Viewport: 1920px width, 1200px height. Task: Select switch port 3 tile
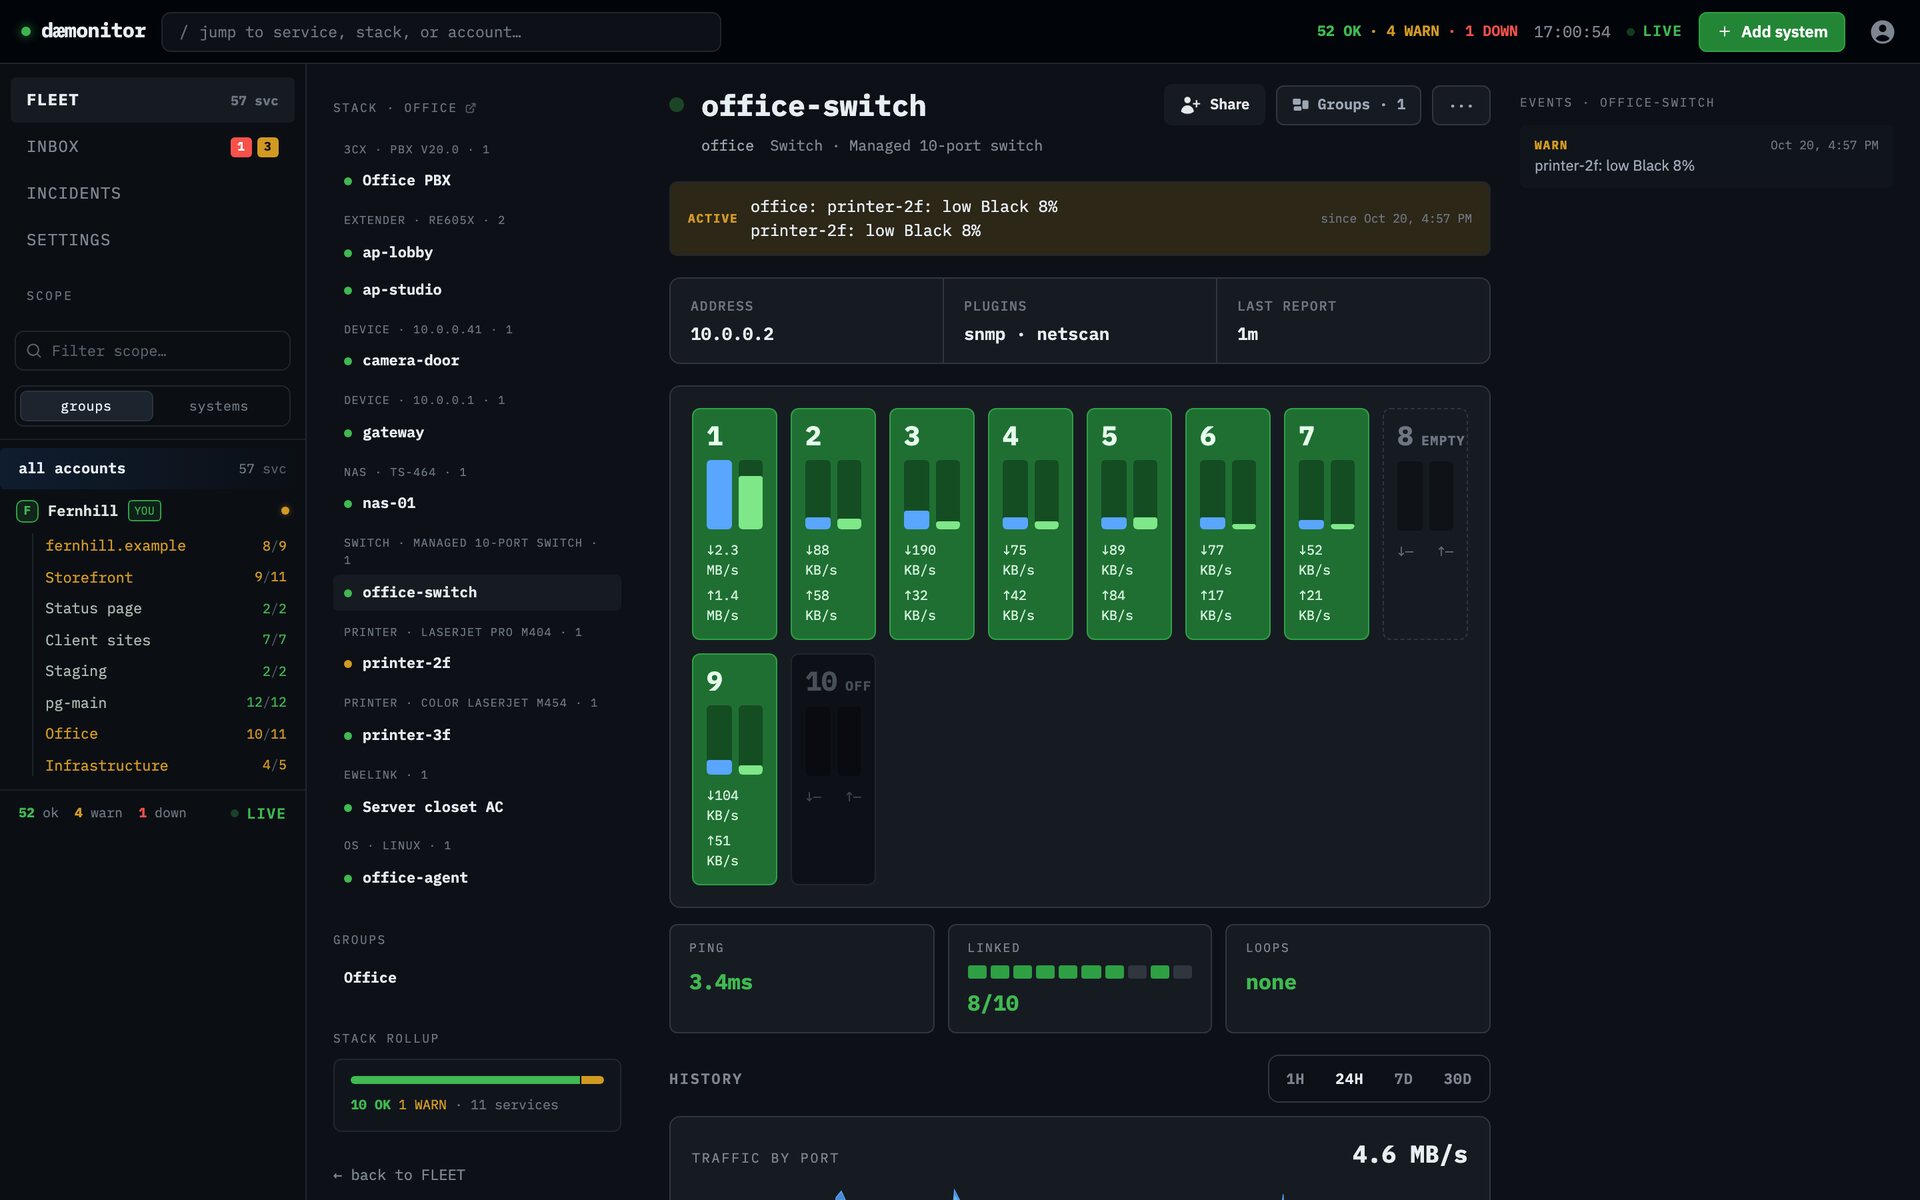coord(931,524)
